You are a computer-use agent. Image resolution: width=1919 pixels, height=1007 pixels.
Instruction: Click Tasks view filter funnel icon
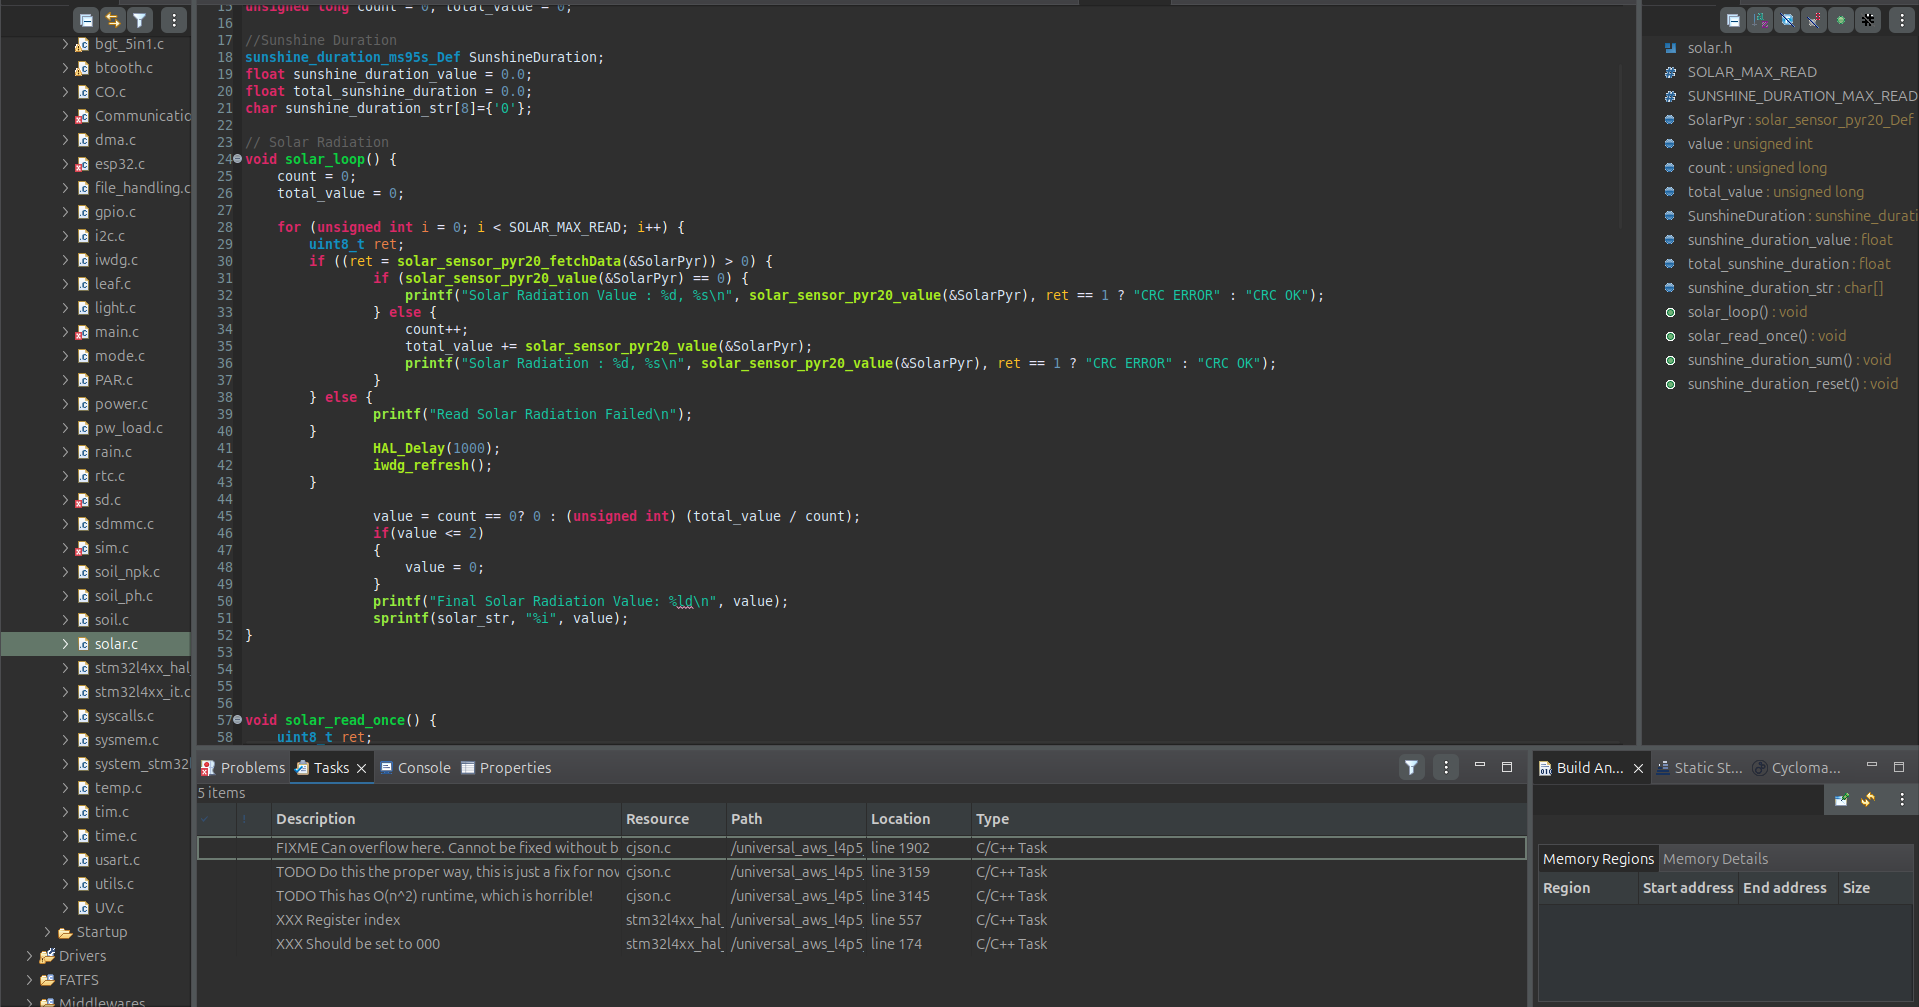(1411, 767)
